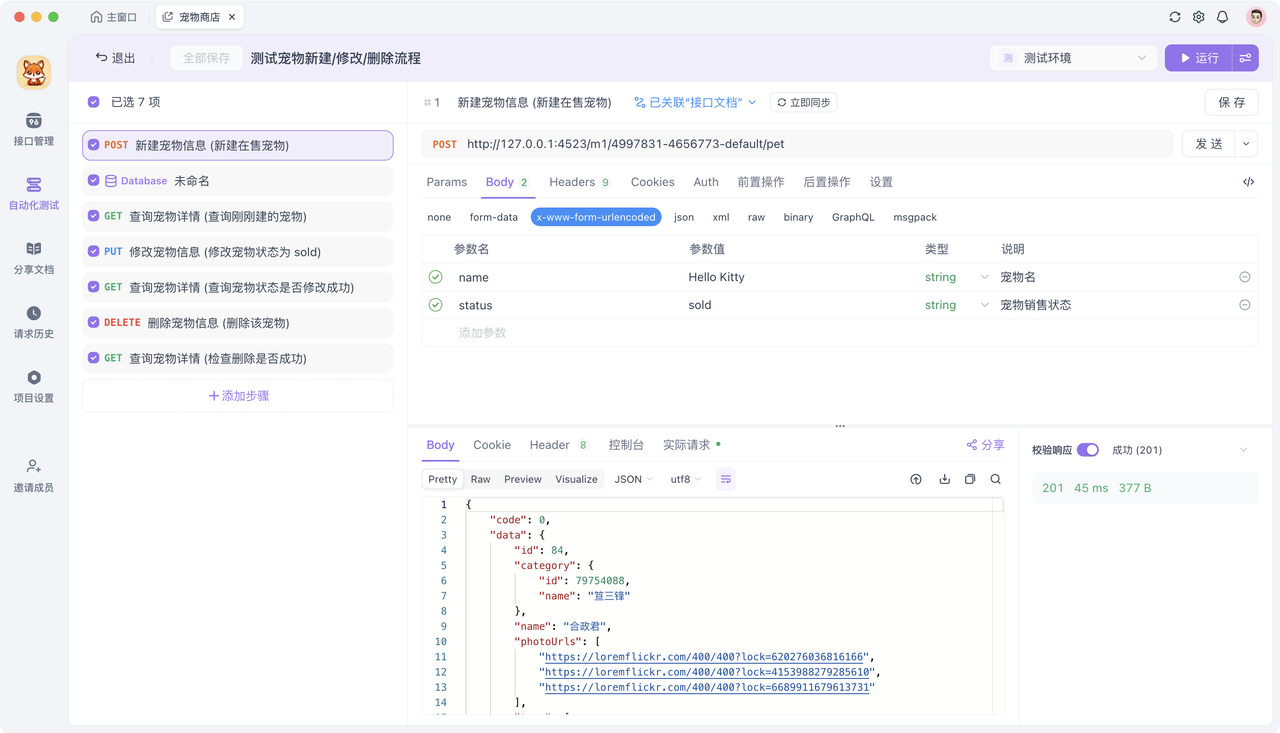
Task: Switch to the Params tab
Action: tap(447, 182)
